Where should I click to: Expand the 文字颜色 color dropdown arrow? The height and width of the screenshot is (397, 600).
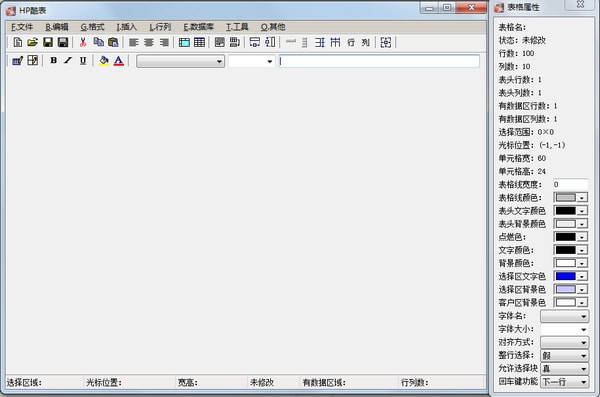[x=582, y=250]
